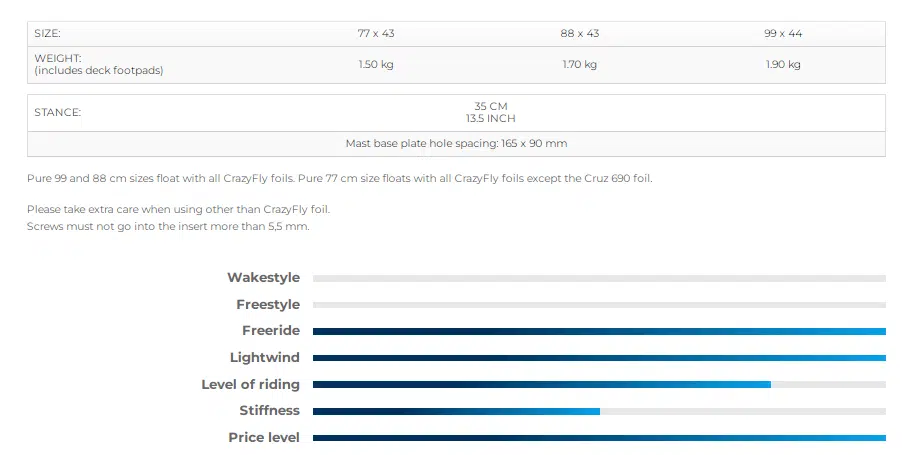Click the WEIGHT row label

[x=58, y=59]
